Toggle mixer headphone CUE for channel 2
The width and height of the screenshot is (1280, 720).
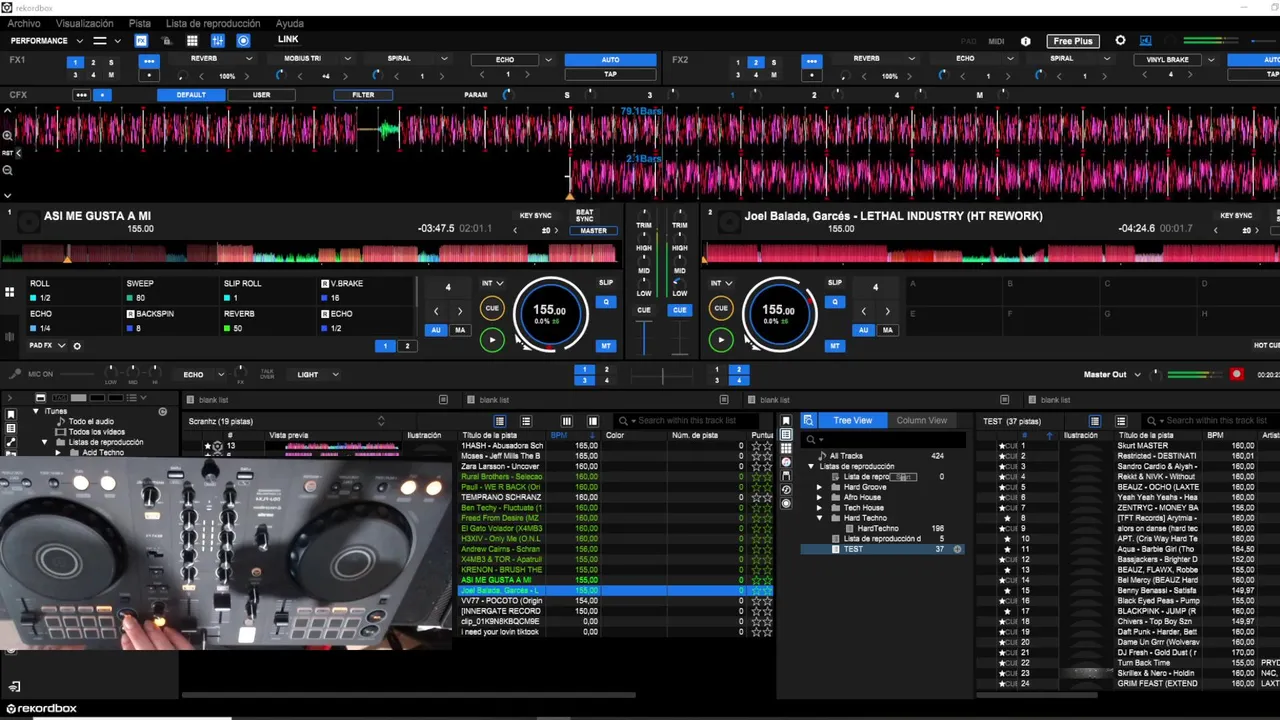pos(680,310)
